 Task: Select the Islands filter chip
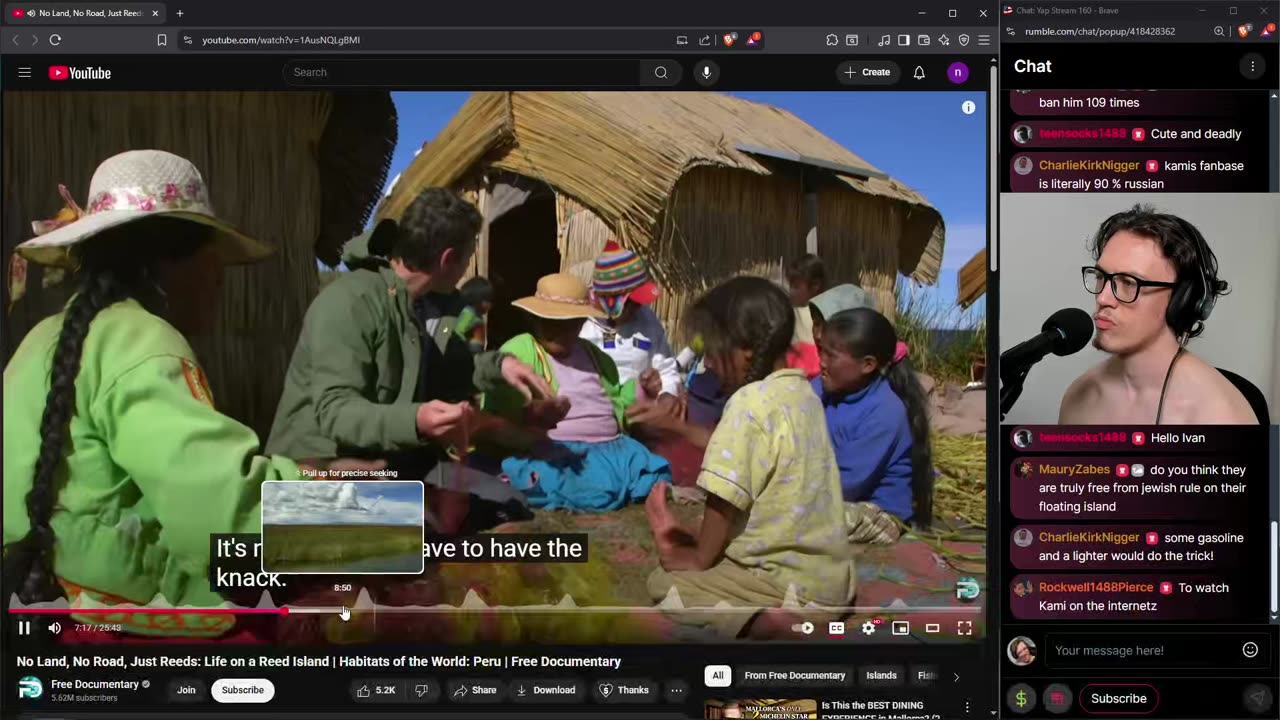pos(881,676)
